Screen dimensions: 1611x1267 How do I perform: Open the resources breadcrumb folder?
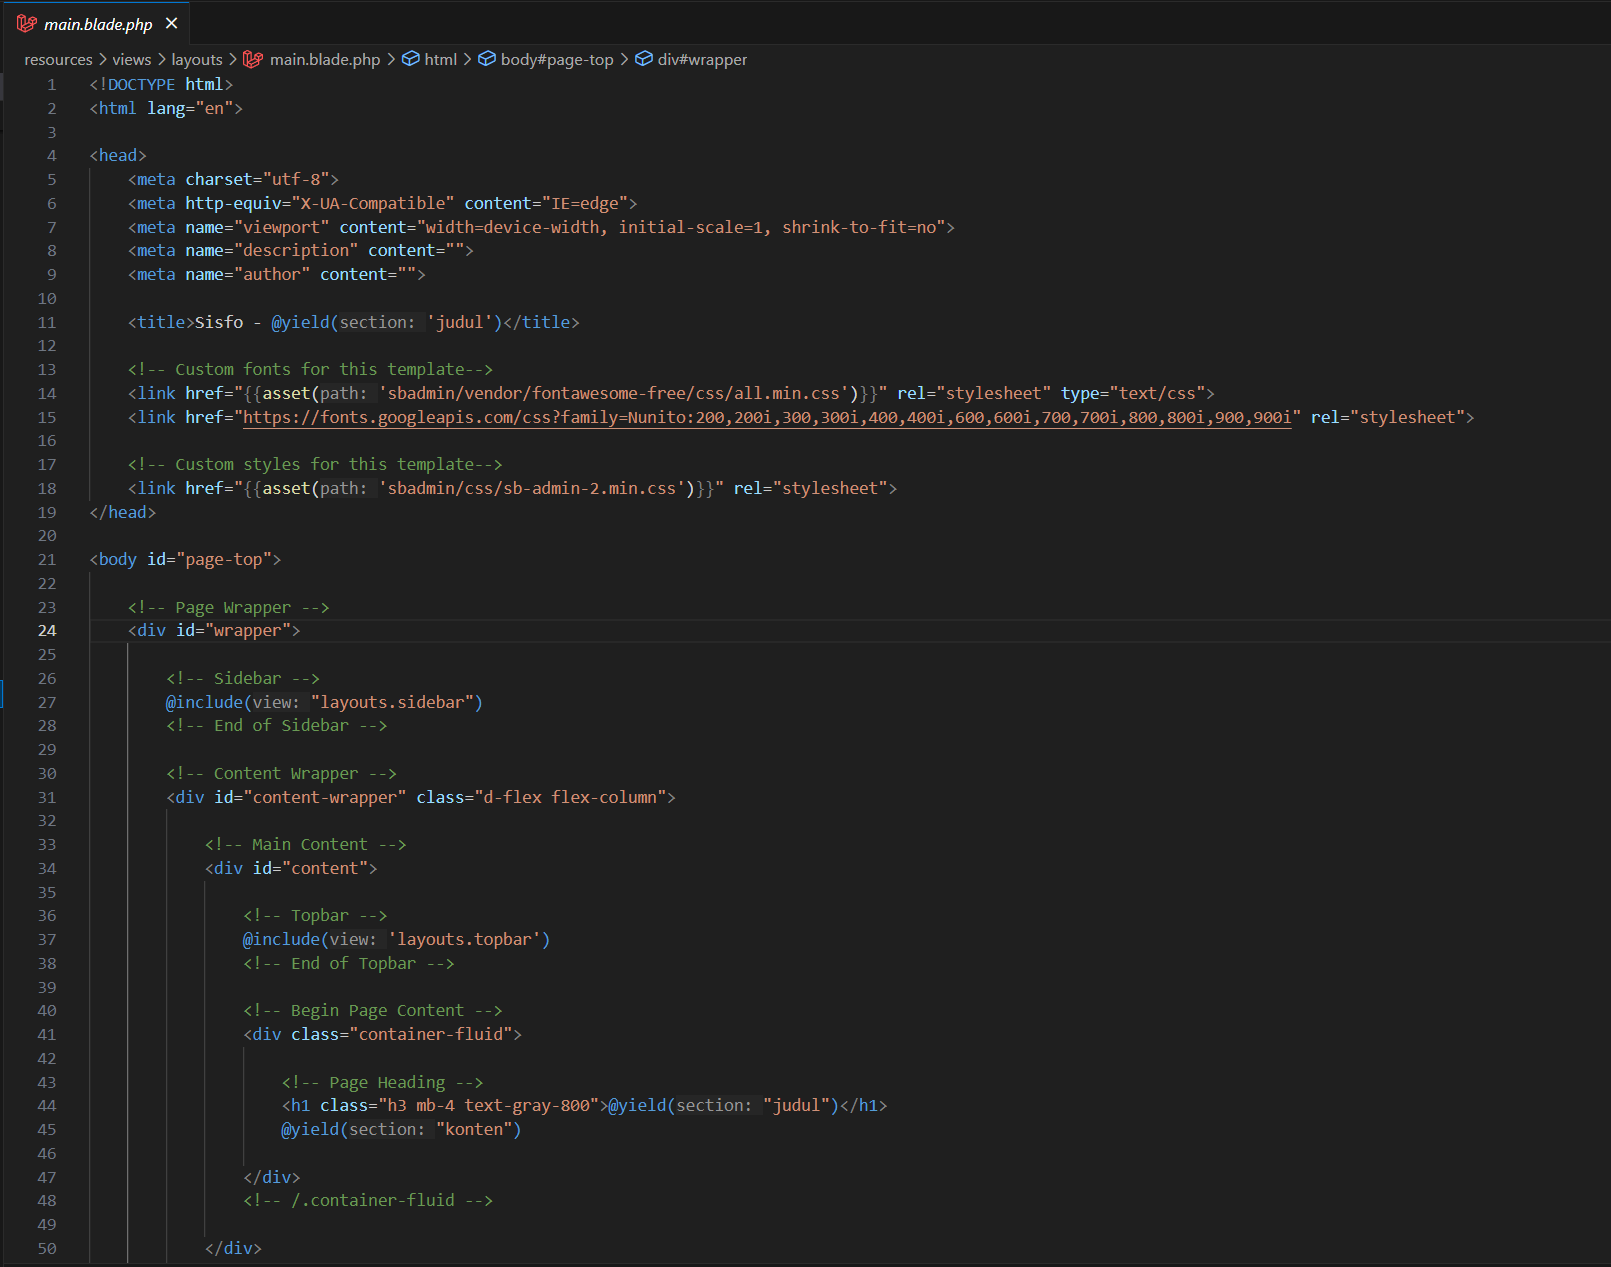58,59
